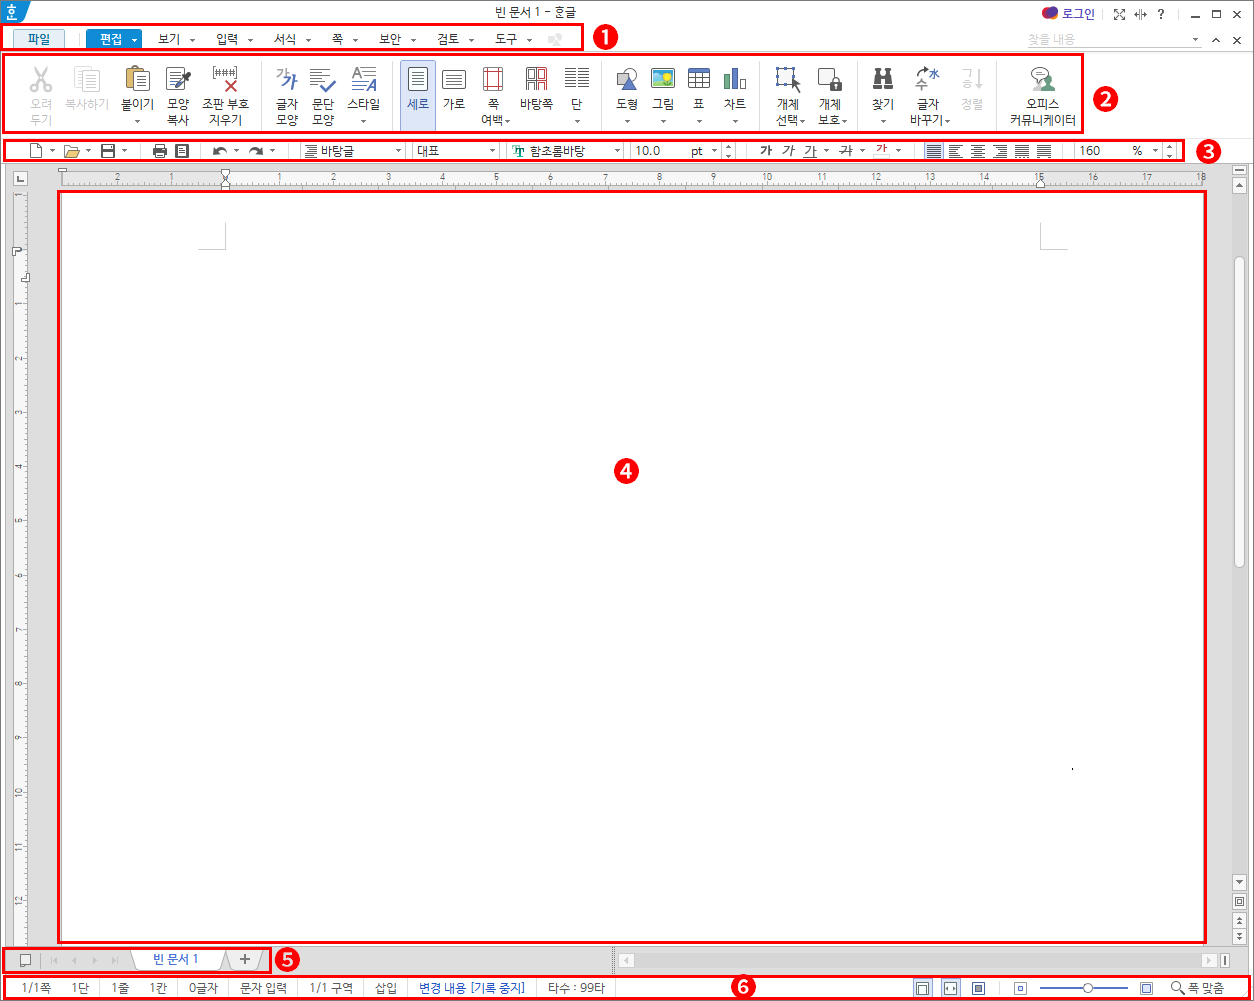The image size is (1254, 1001).
Task: Click the 쪽 여백 icon
Action: (493, 79)
